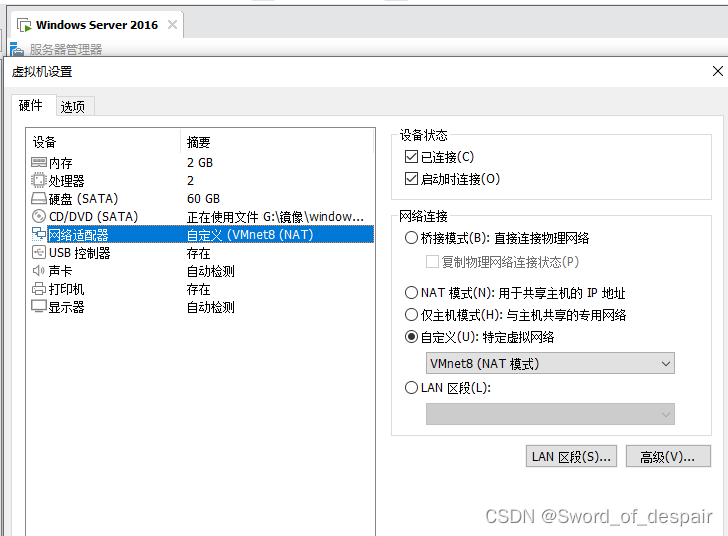
Task: Click the printer (打印机) icon
Action: [x=39, y=289]
